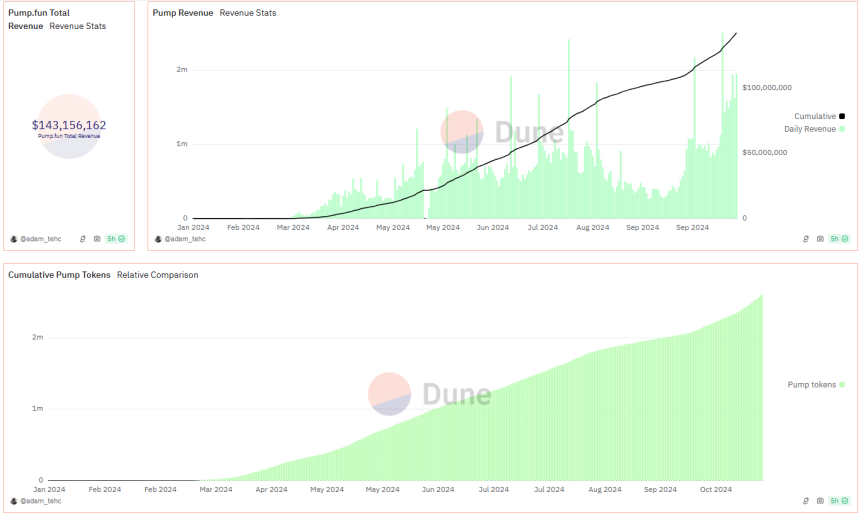Open @adam_tehc profile under Cumulative Pump Tokens

[x=40, y=500]
